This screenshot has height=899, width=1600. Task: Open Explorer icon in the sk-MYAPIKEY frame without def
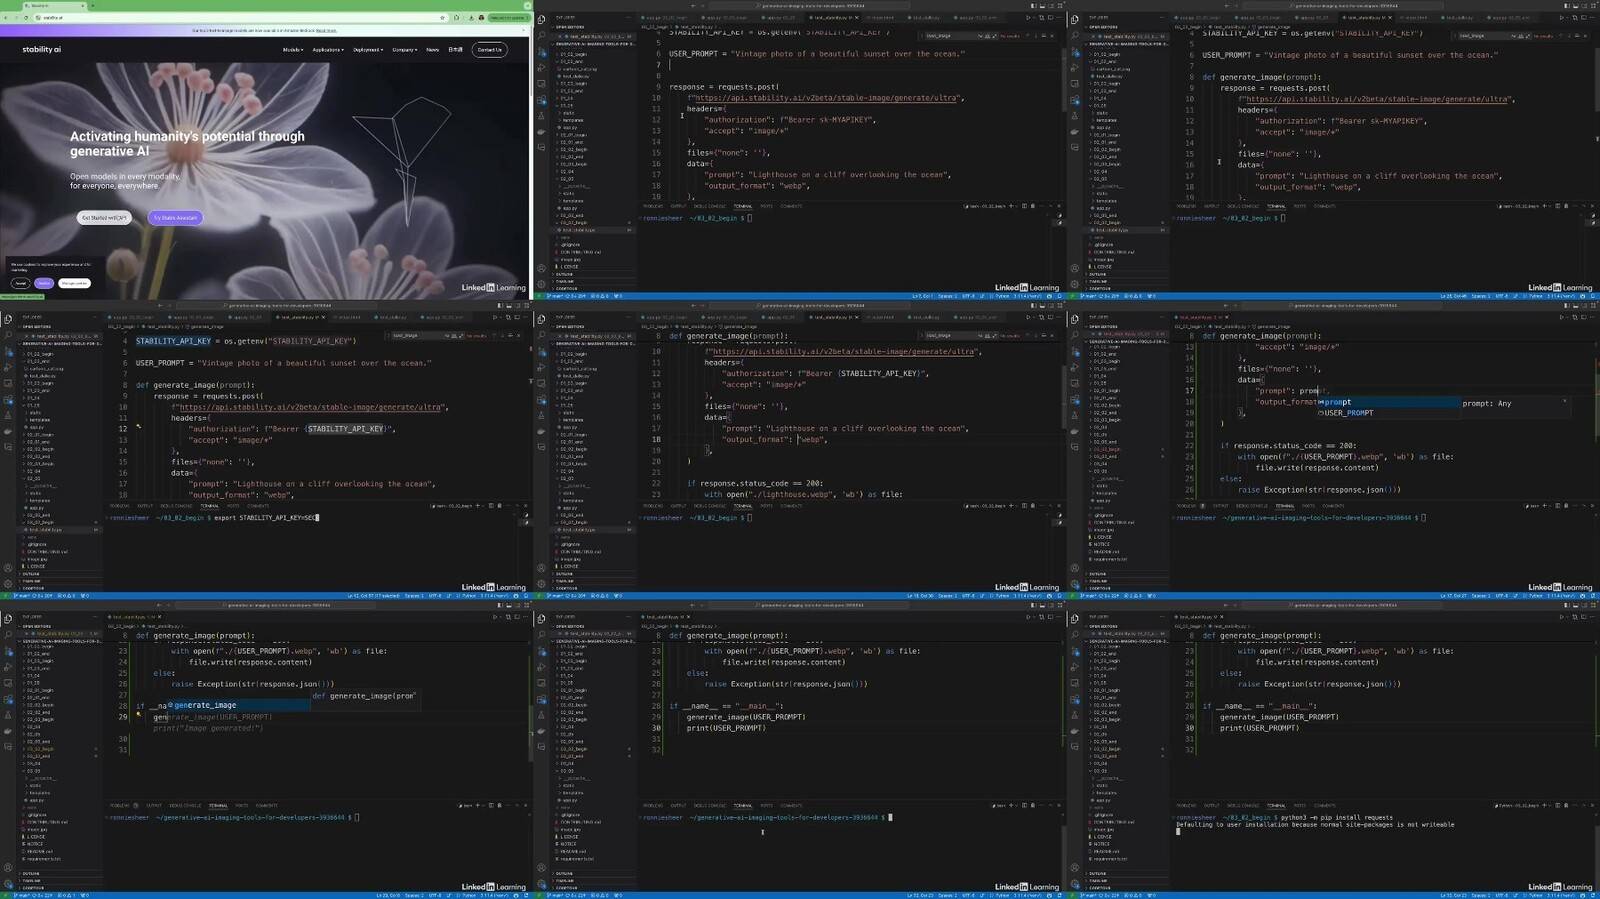541,19
